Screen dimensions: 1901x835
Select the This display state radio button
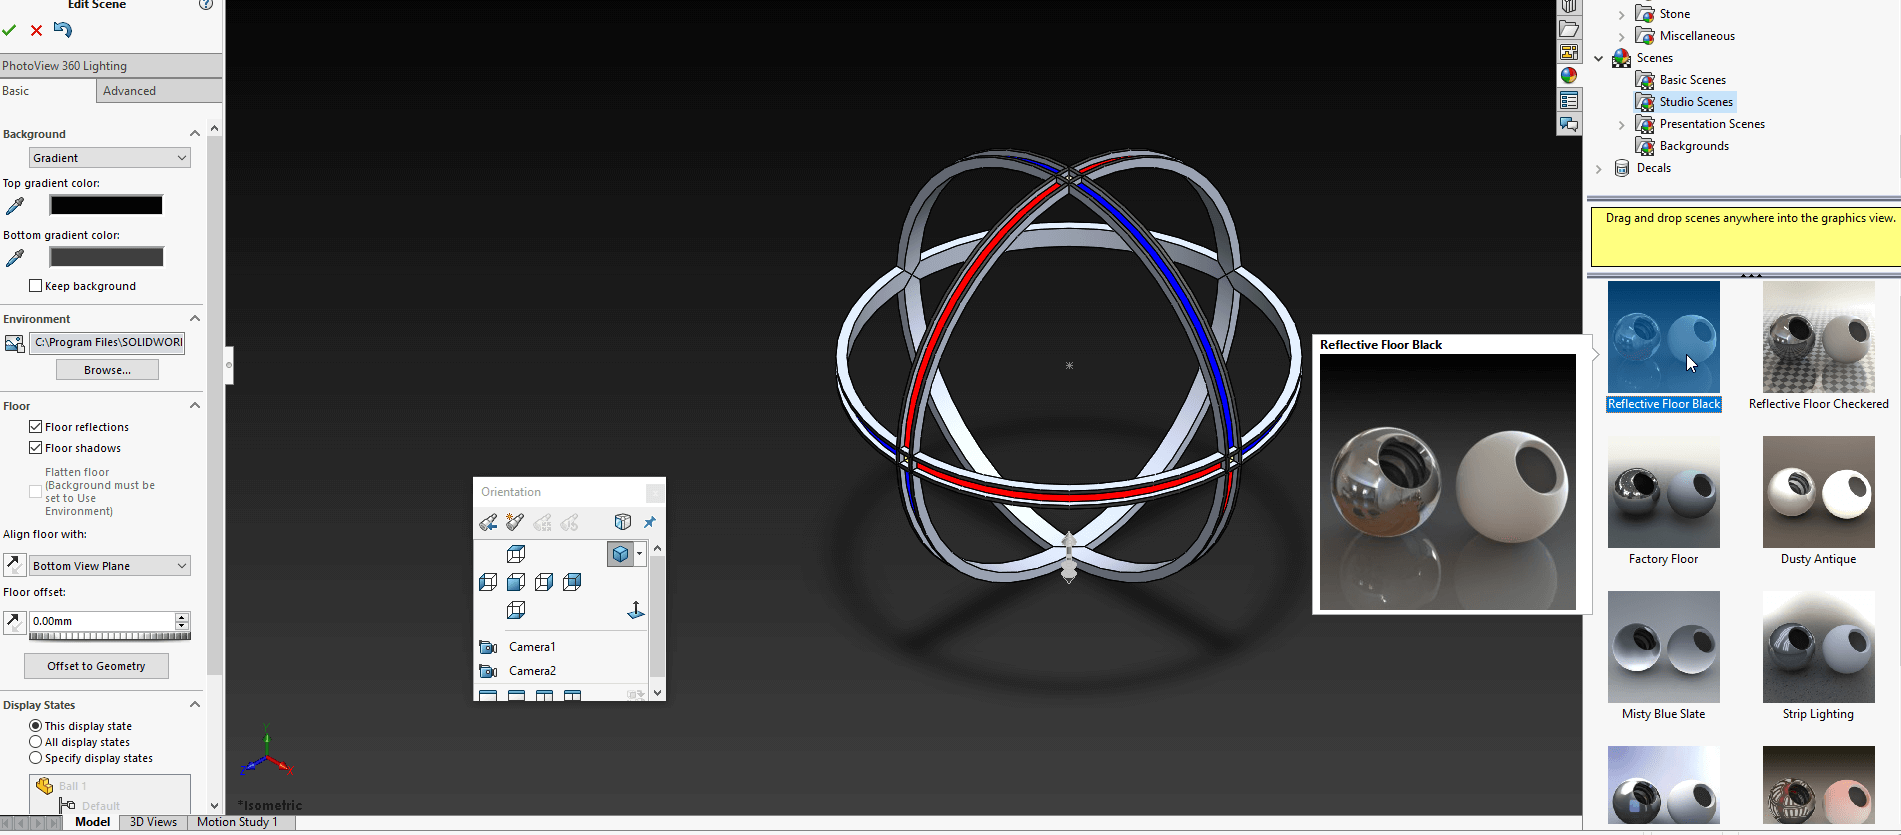(36, 726)
